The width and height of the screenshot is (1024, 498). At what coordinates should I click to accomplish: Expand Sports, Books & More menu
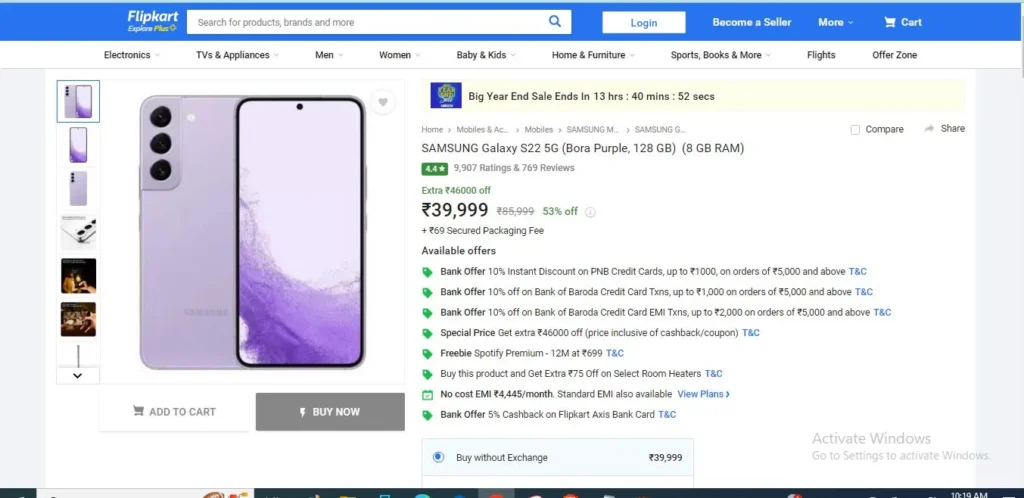[x=721, y=55]
